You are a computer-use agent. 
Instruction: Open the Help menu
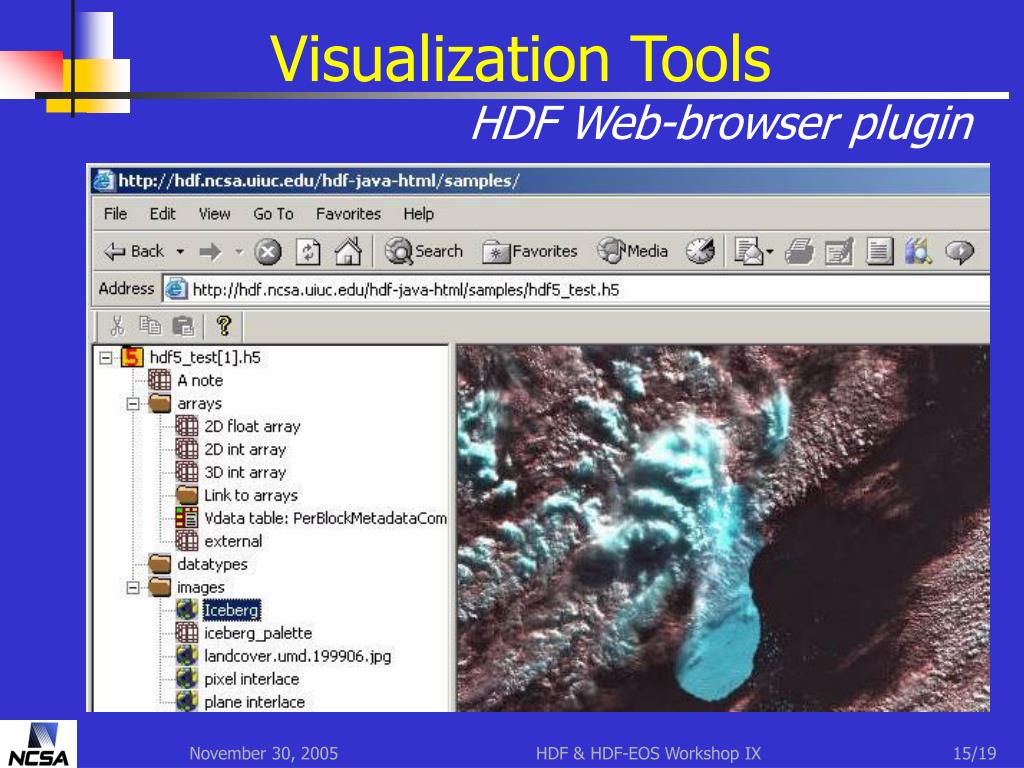(419, 214)
